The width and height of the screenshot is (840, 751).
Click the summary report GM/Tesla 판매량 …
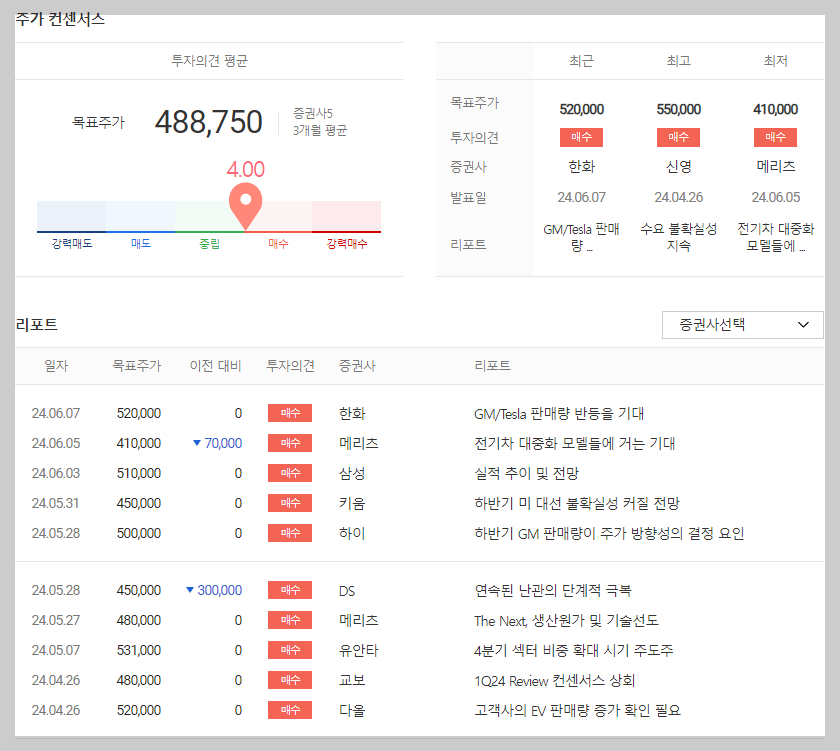click(x=581, y=238)
